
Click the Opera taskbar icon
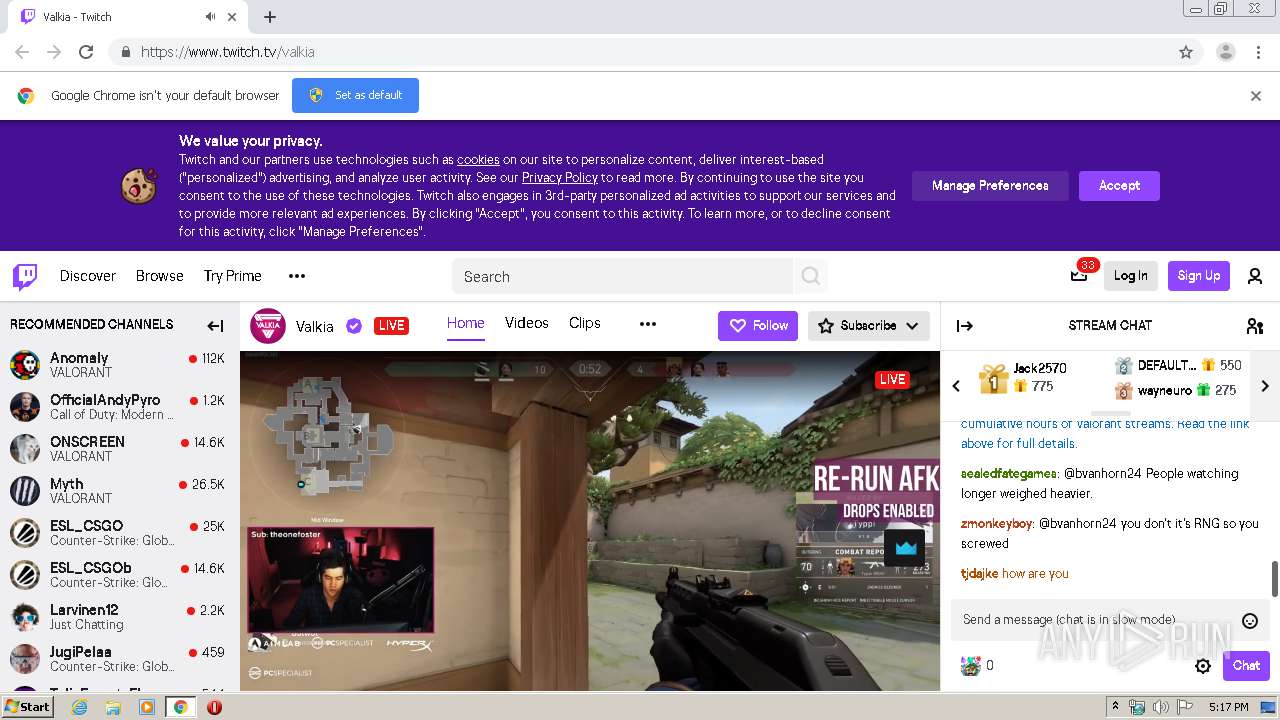(x=214, y=707)
